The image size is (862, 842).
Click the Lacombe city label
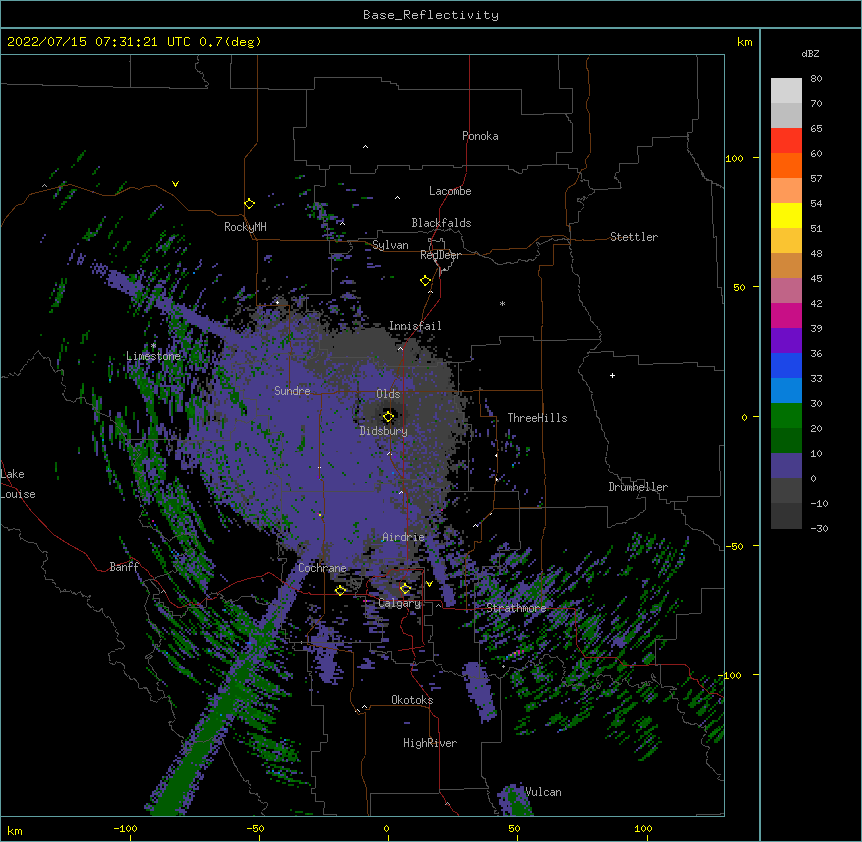click(450, 191)
